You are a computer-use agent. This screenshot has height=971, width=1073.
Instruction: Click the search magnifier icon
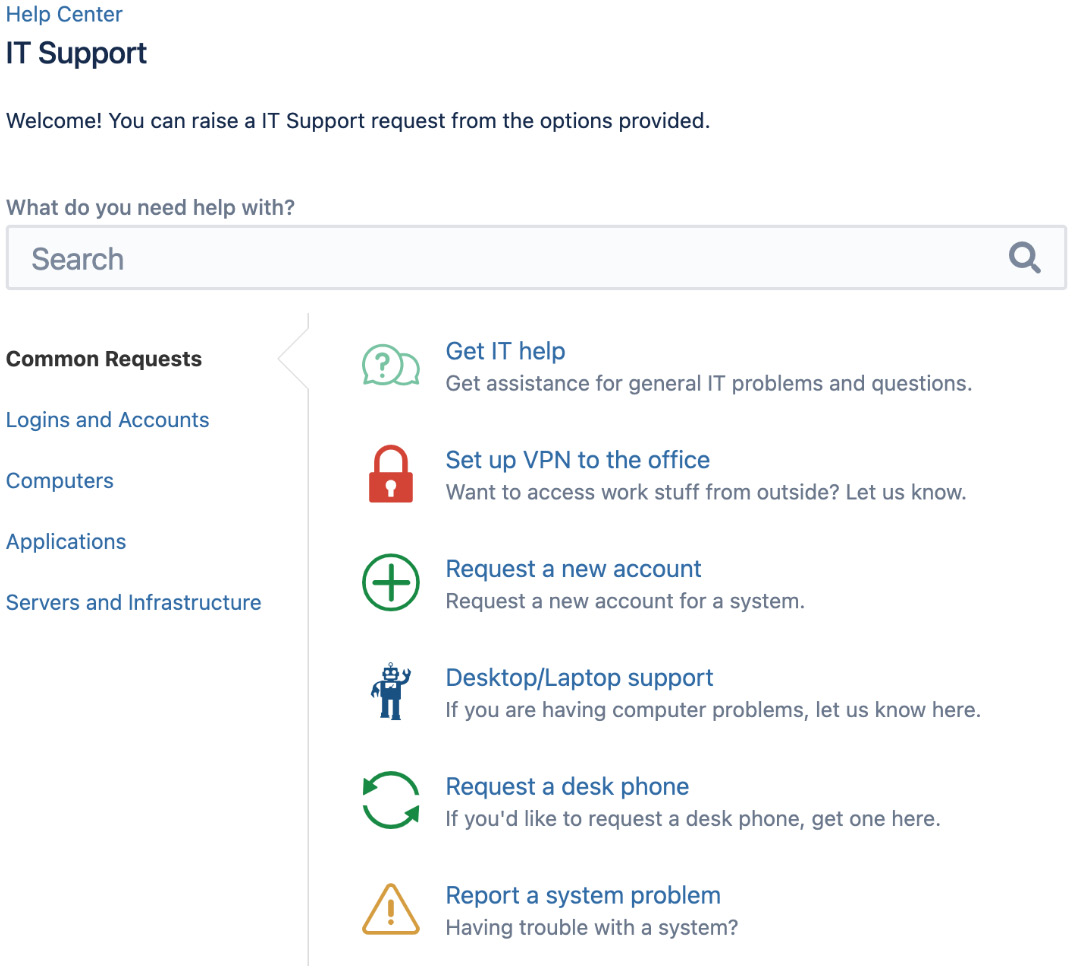[x=1024, y=257]
